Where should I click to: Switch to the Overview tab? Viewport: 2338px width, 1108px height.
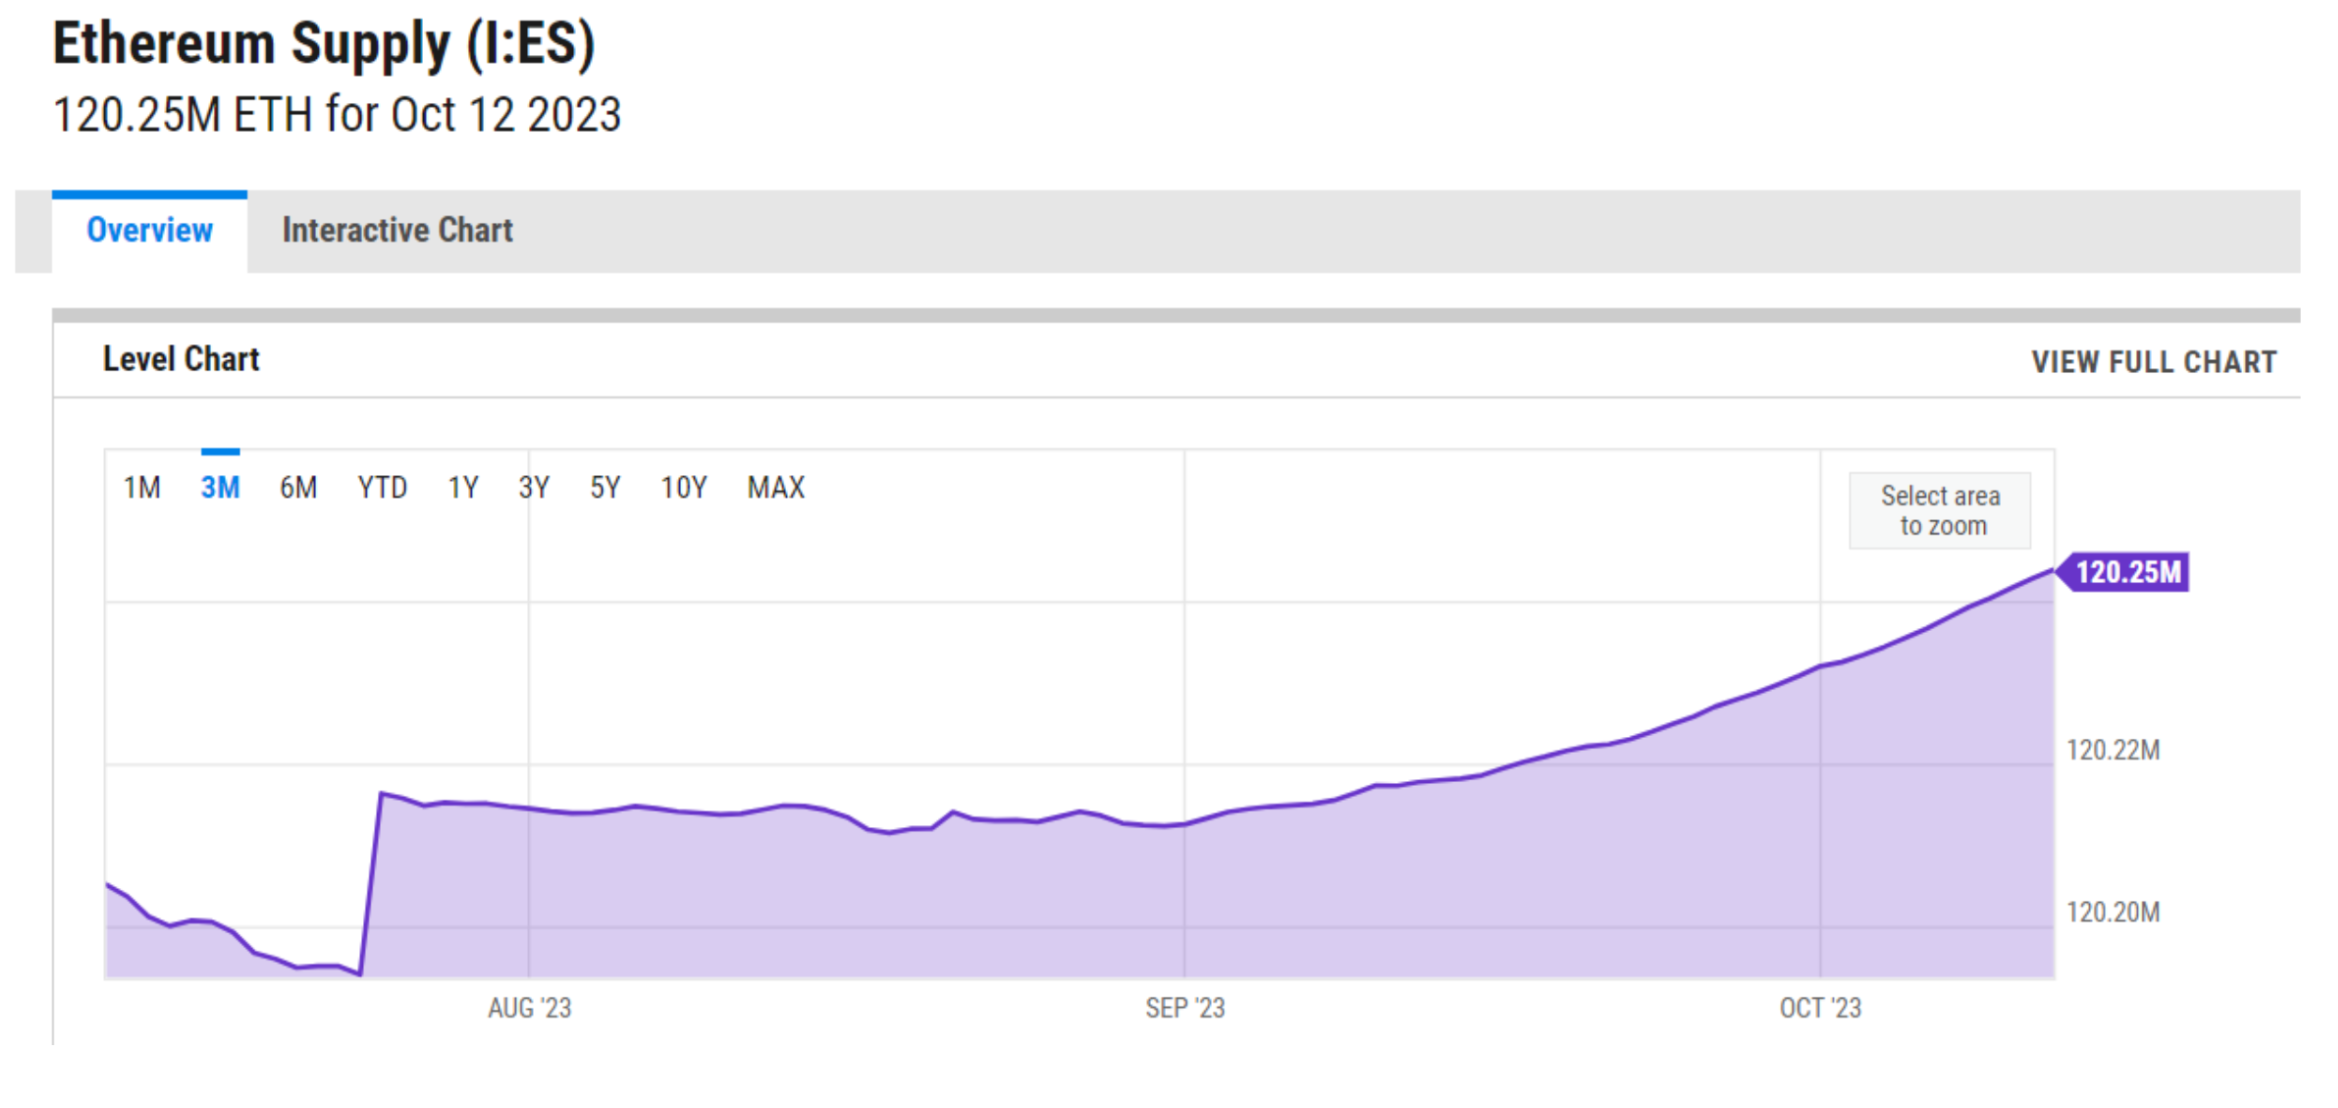click(149, 231)
